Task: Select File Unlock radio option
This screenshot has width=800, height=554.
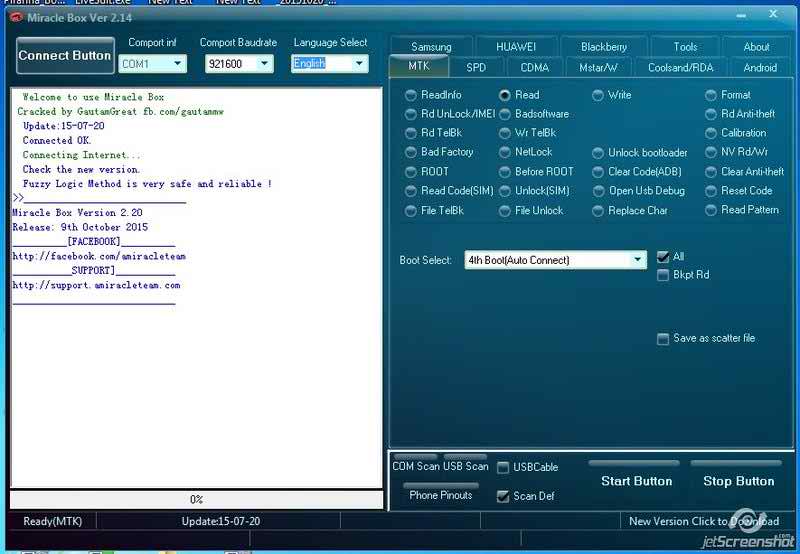Action: (531, 210)
